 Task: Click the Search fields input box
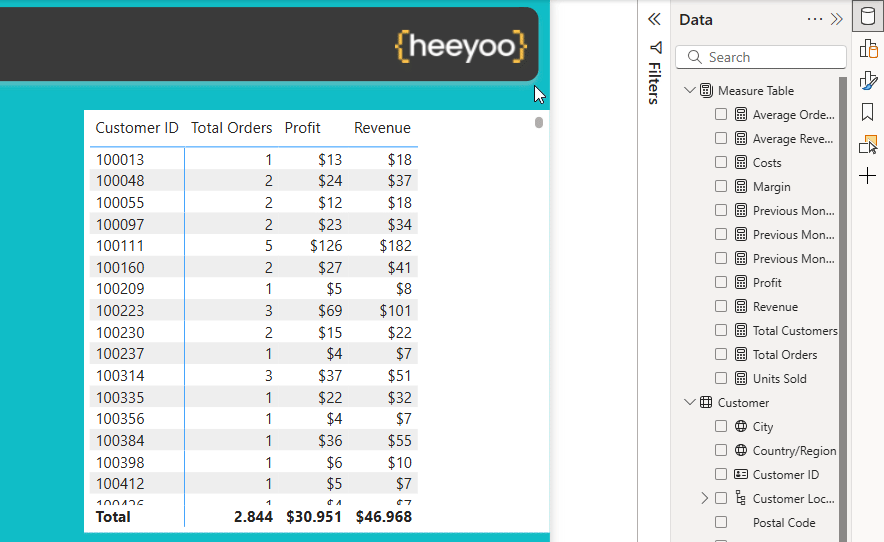(761, 57)
